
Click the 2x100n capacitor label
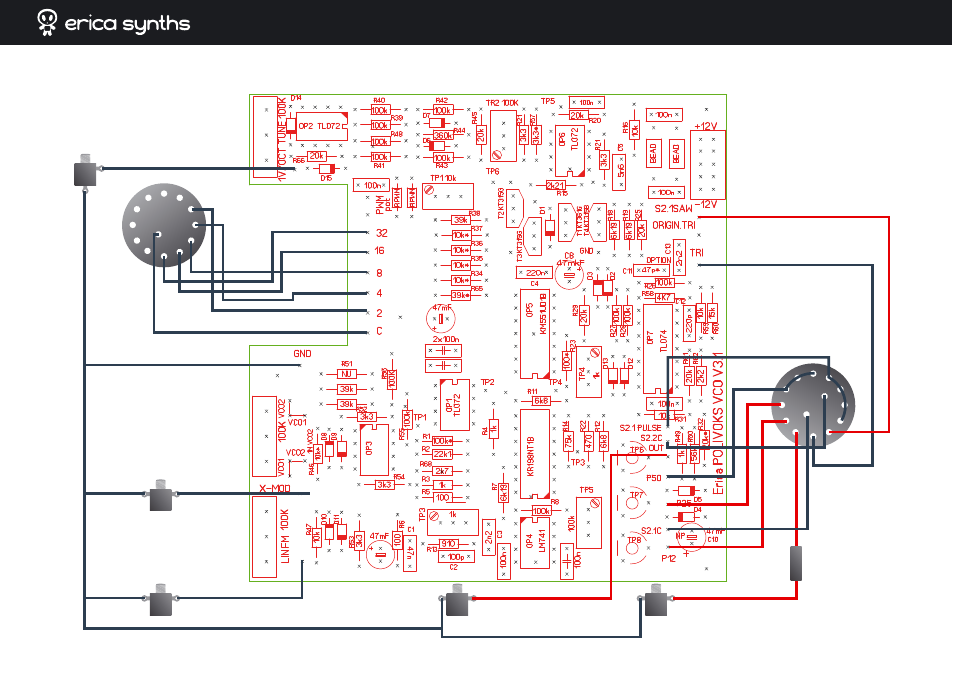(446, 339)
